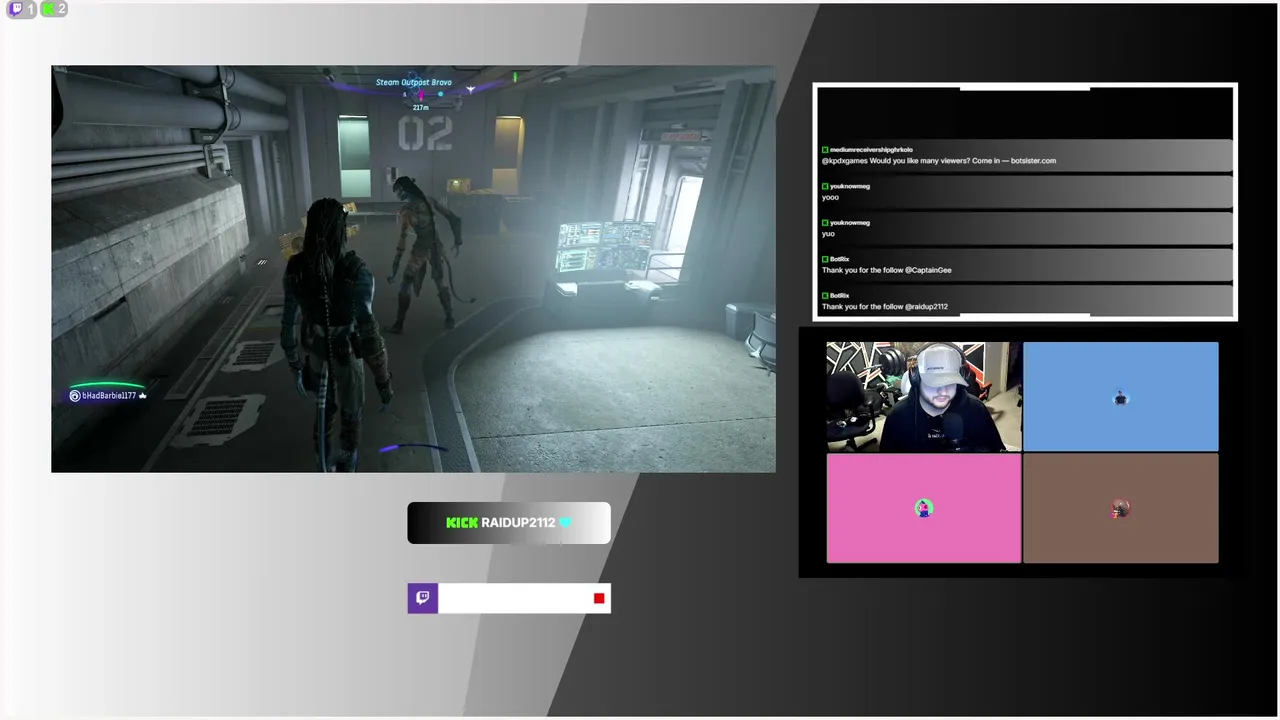
Task: Click the Thank you for the follow @raidup2112 message
Action: click(885, 307)
